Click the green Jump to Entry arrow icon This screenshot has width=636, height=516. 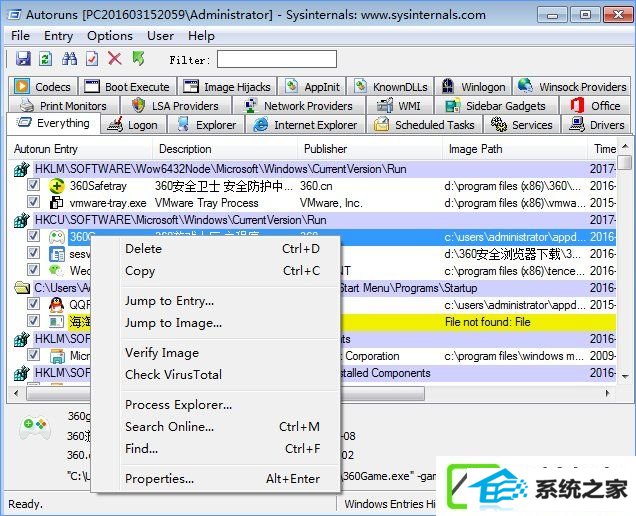click(138, 59)
